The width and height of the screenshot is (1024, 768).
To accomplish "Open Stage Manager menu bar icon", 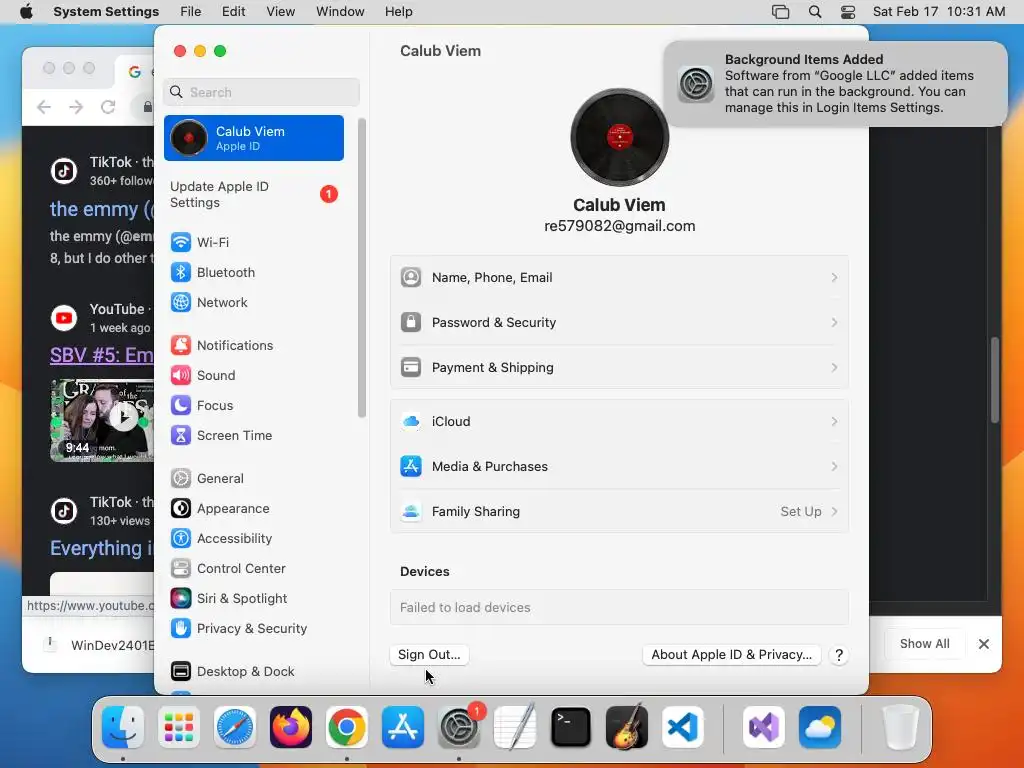I will (x=780, y=12).
